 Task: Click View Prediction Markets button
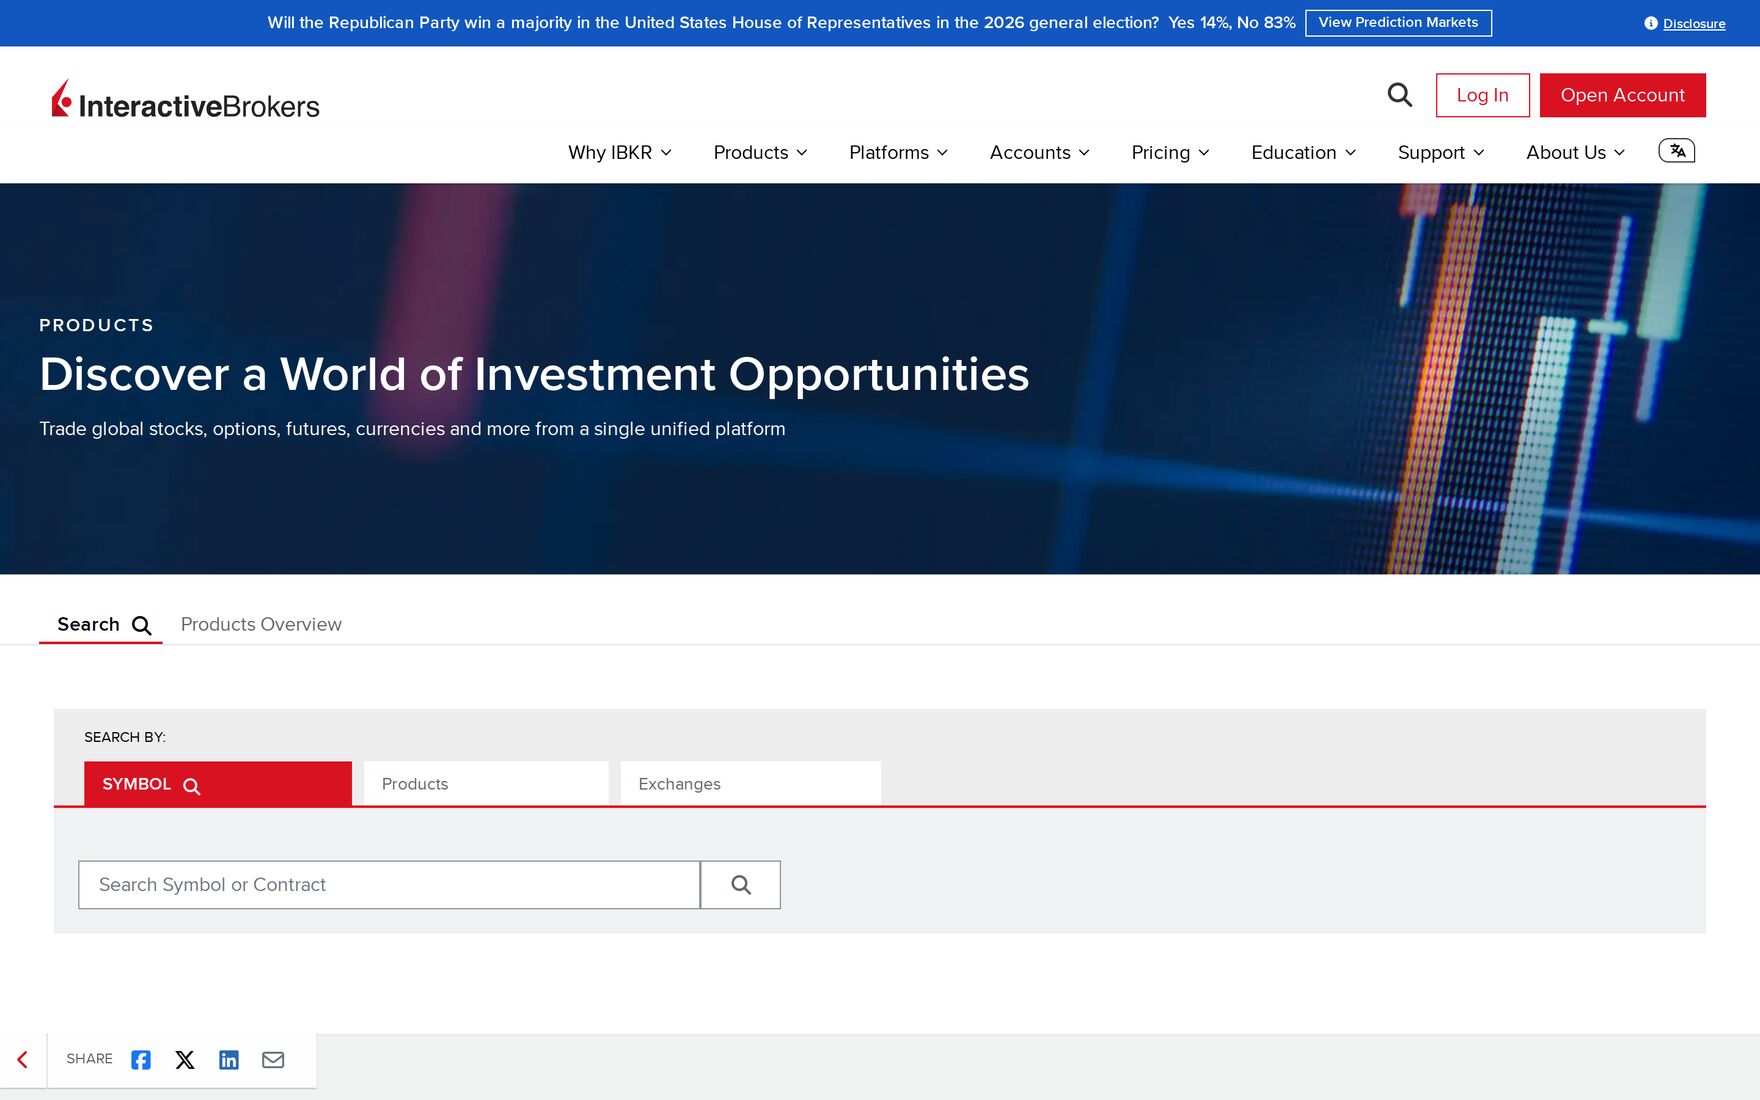[1398, 23]
